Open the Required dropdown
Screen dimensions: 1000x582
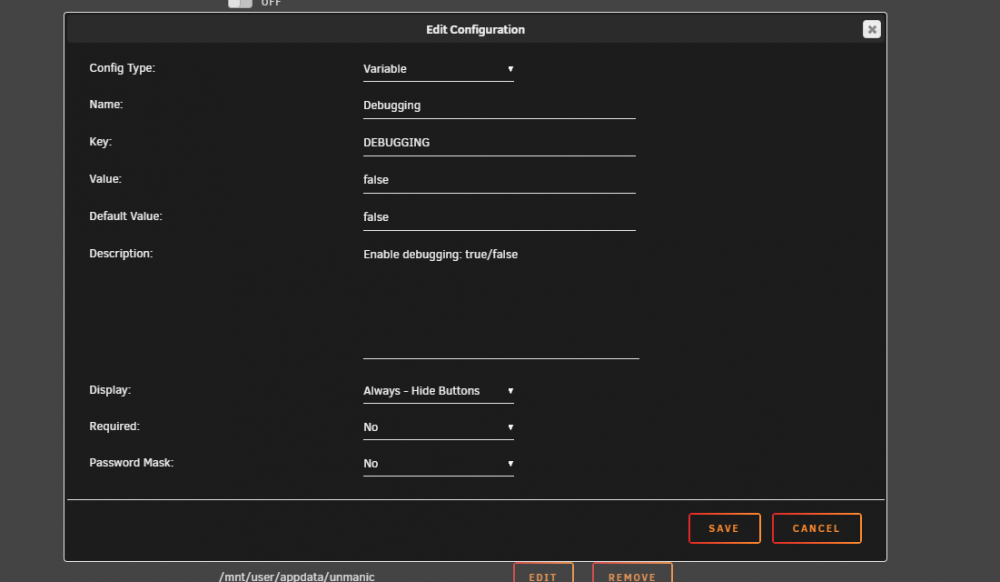(x=438, y=428)
